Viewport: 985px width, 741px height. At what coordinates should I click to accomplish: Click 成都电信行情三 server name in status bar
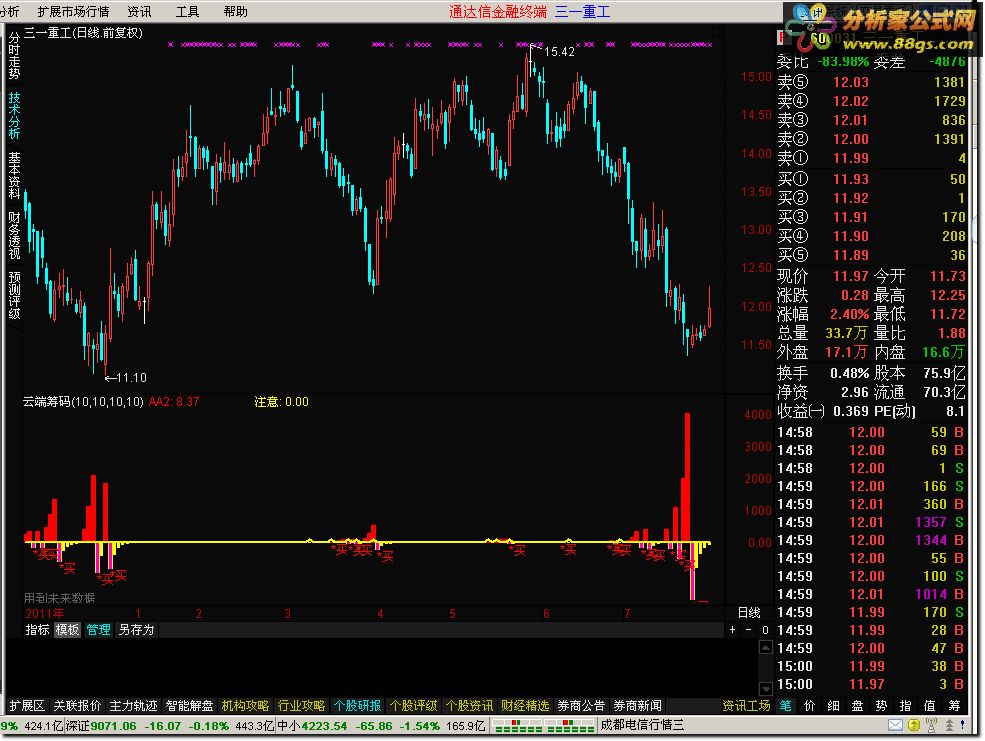(x=642, y=726)
